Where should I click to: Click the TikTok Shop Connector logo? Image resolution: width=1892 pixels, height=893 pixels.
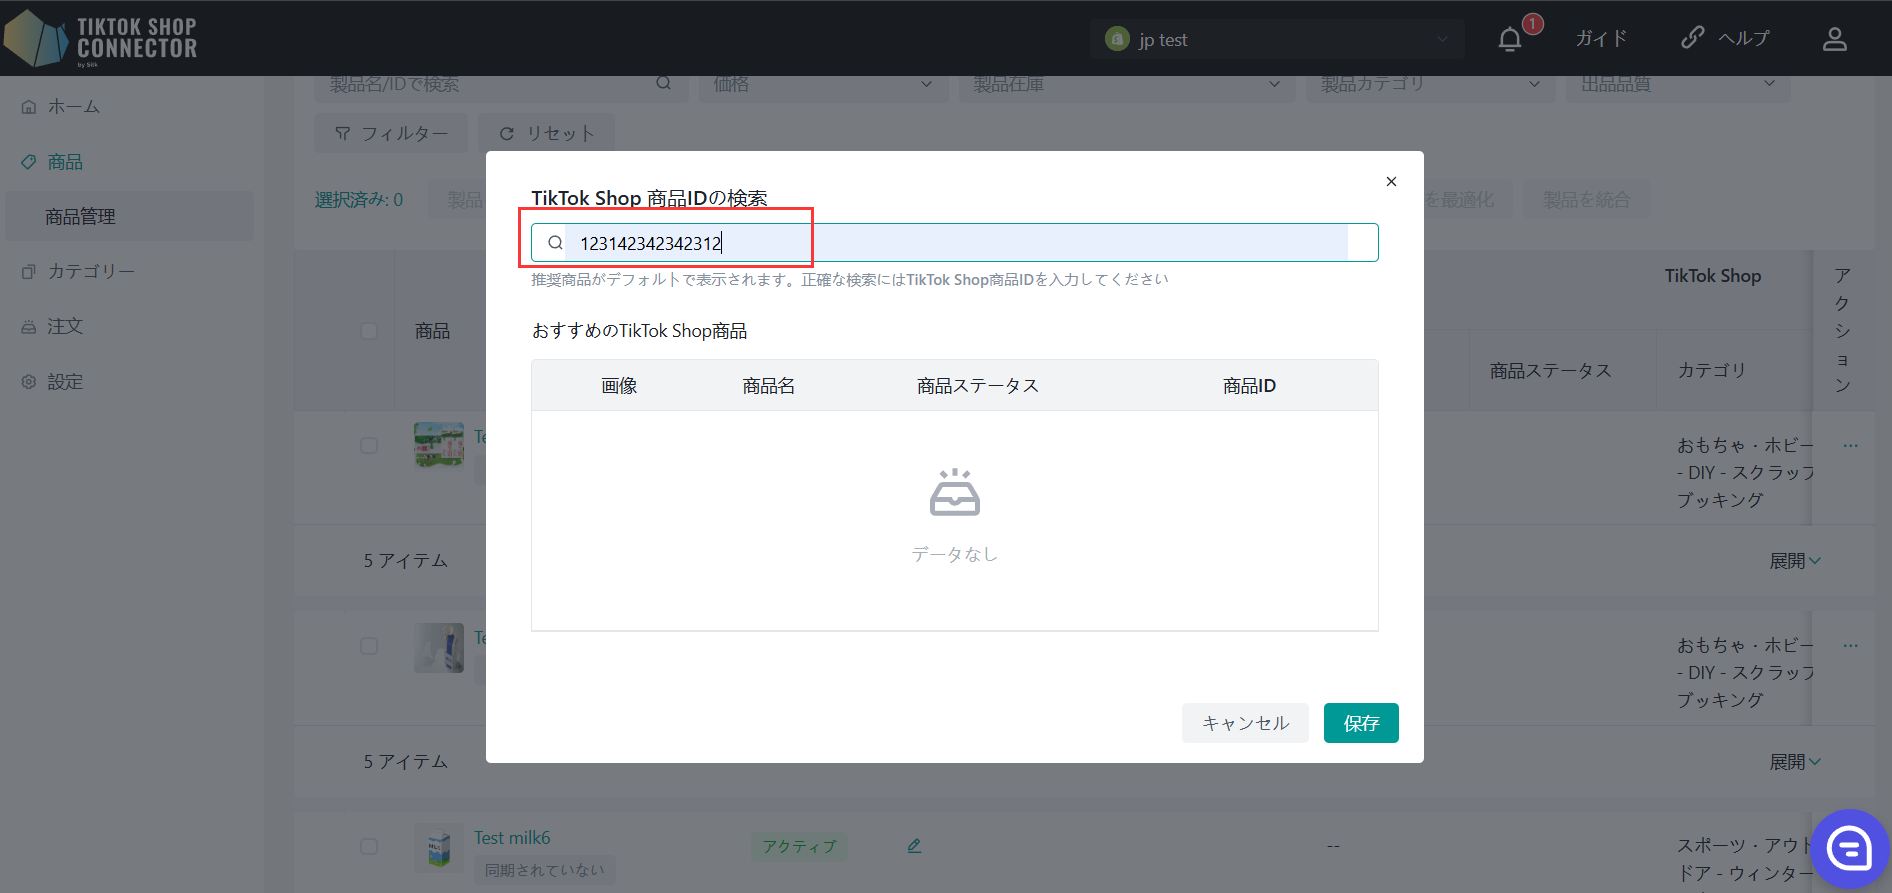point(101,39)
